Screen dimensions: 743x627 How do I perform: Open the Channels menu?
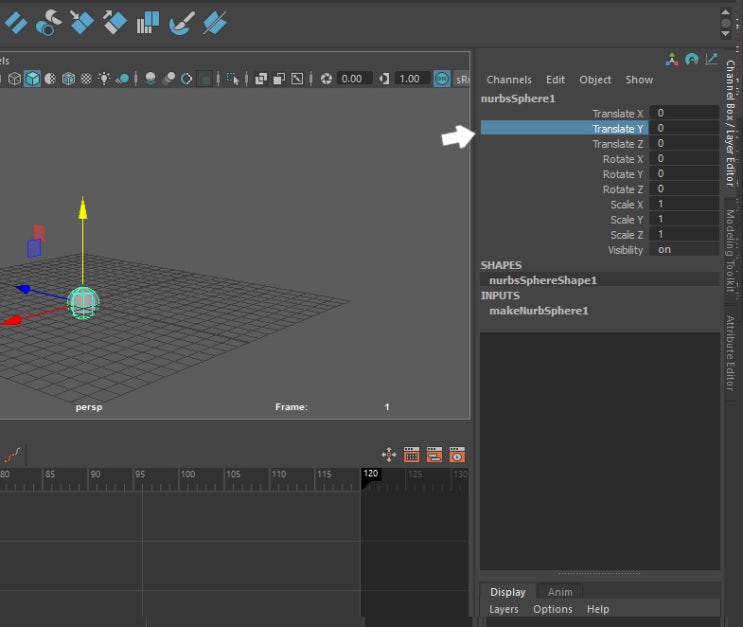tap(509, 80)
